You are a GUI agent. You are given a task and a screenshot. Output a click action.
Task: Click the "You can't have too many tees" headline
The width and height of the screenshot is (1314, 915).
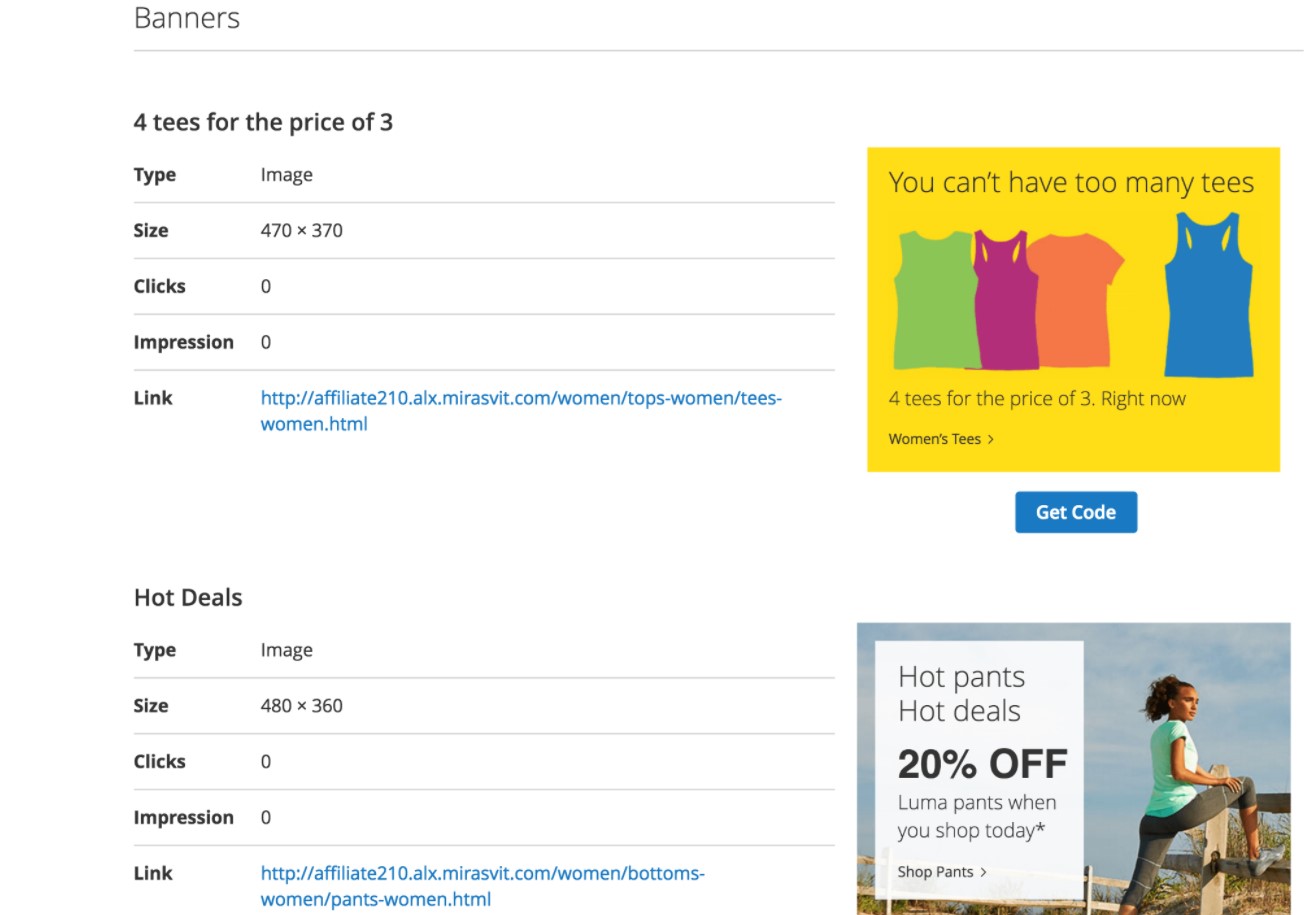[x=1071, y=183]
